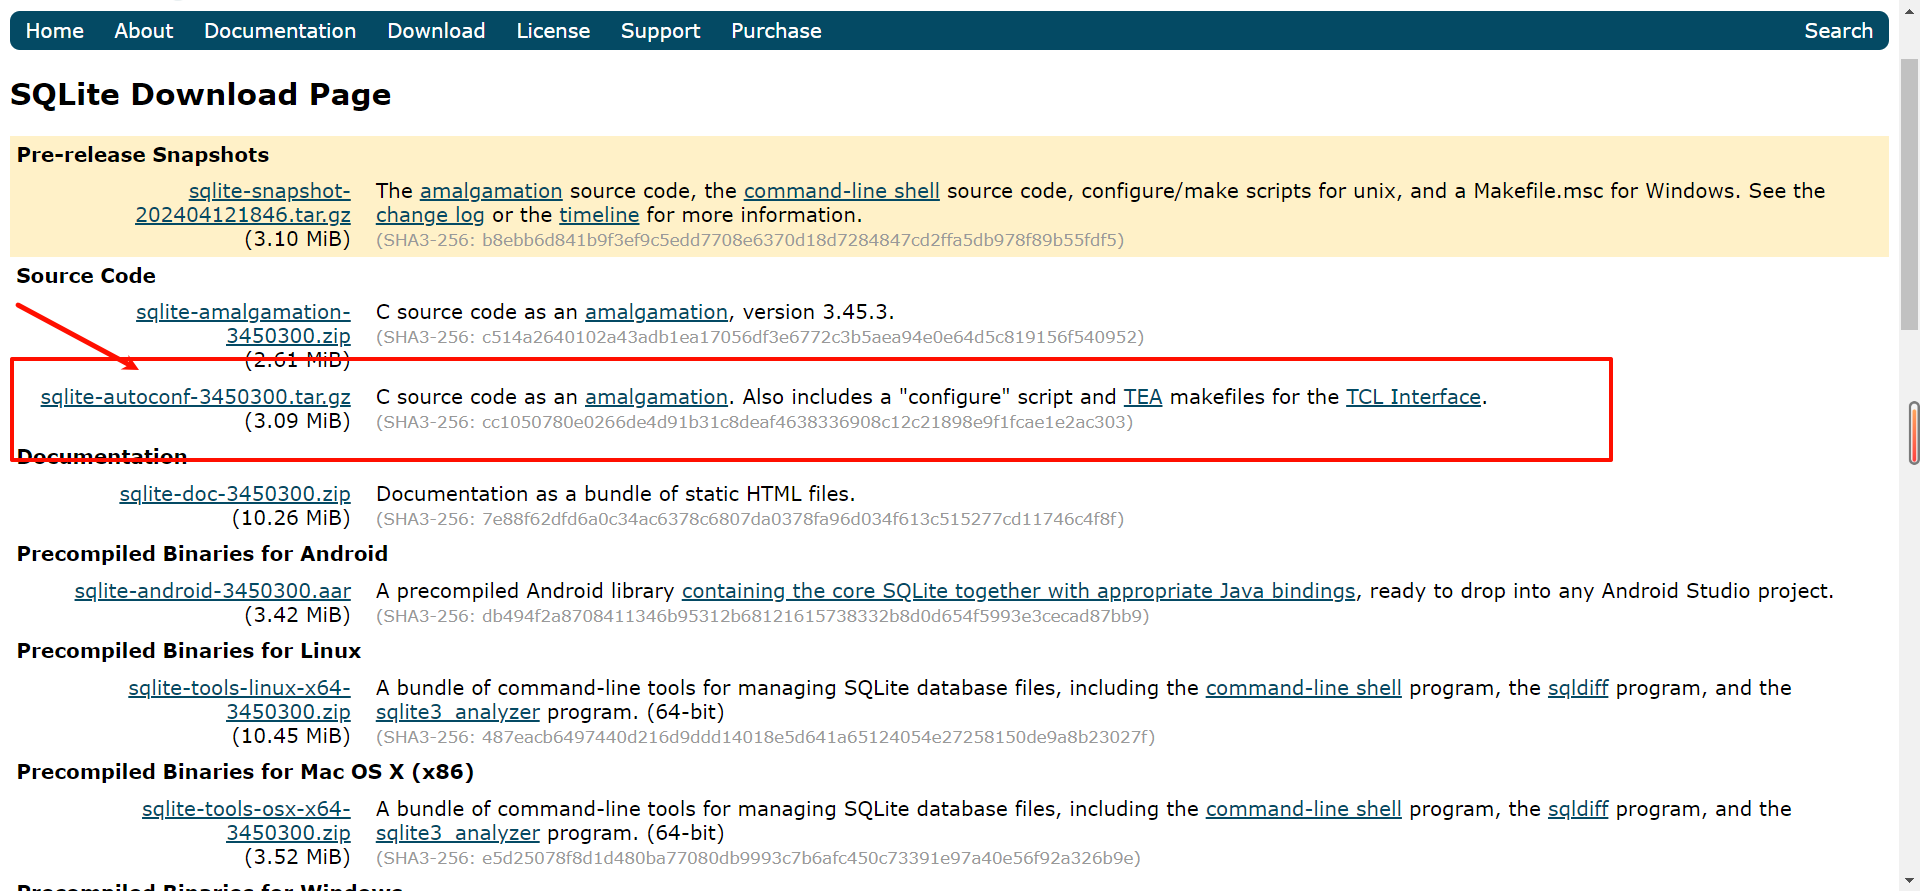Download sqlite-tools-osx-x64-3450300.zip
Viewport: 1920px width, 891px height.
pos(246,821)
